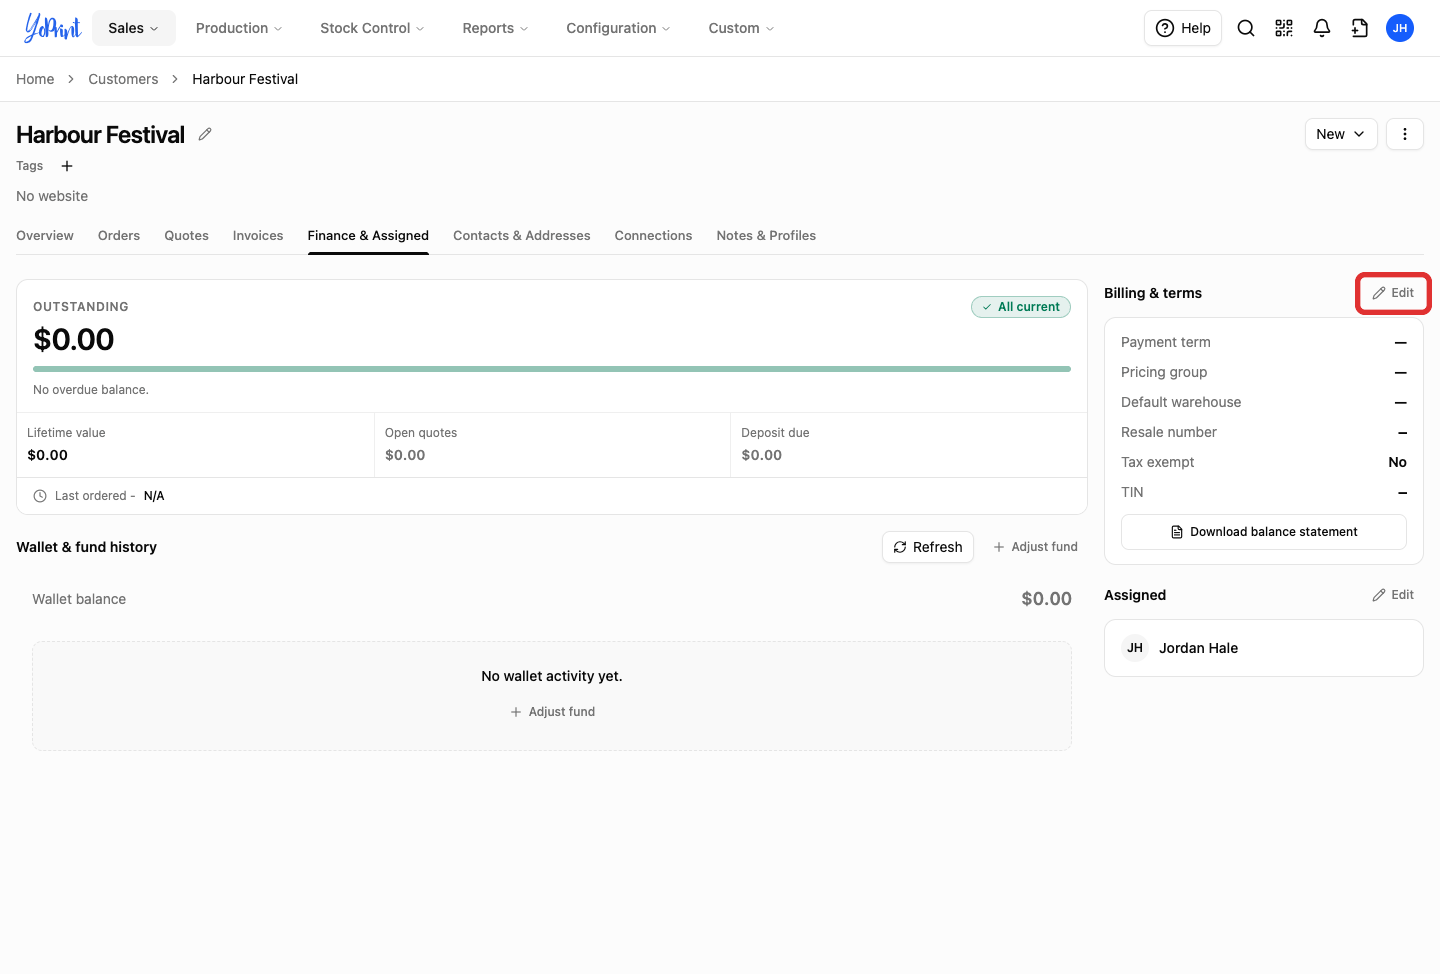Open the New dropdown button
1440x974 pixels.
click(1341, 134)
